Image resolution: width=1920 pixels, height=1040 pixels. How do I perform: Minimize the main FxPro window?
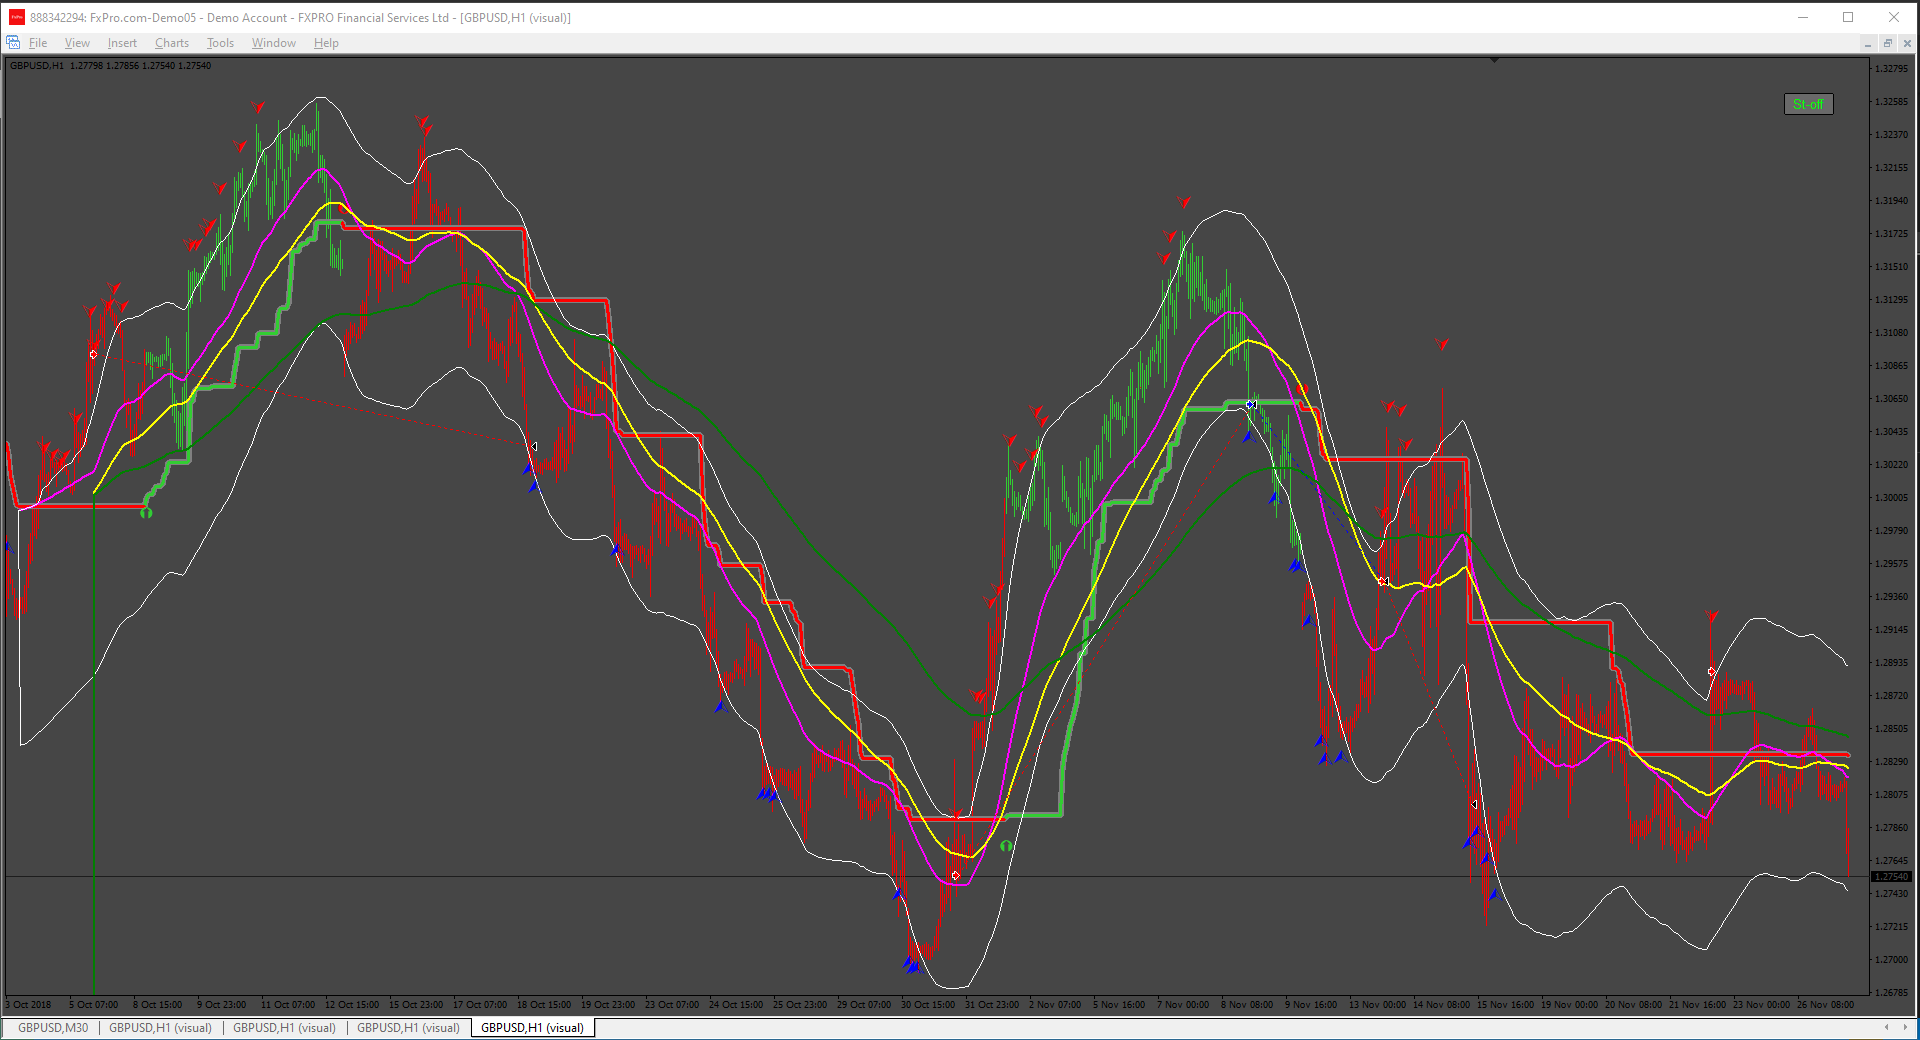tap(1803, 17)
